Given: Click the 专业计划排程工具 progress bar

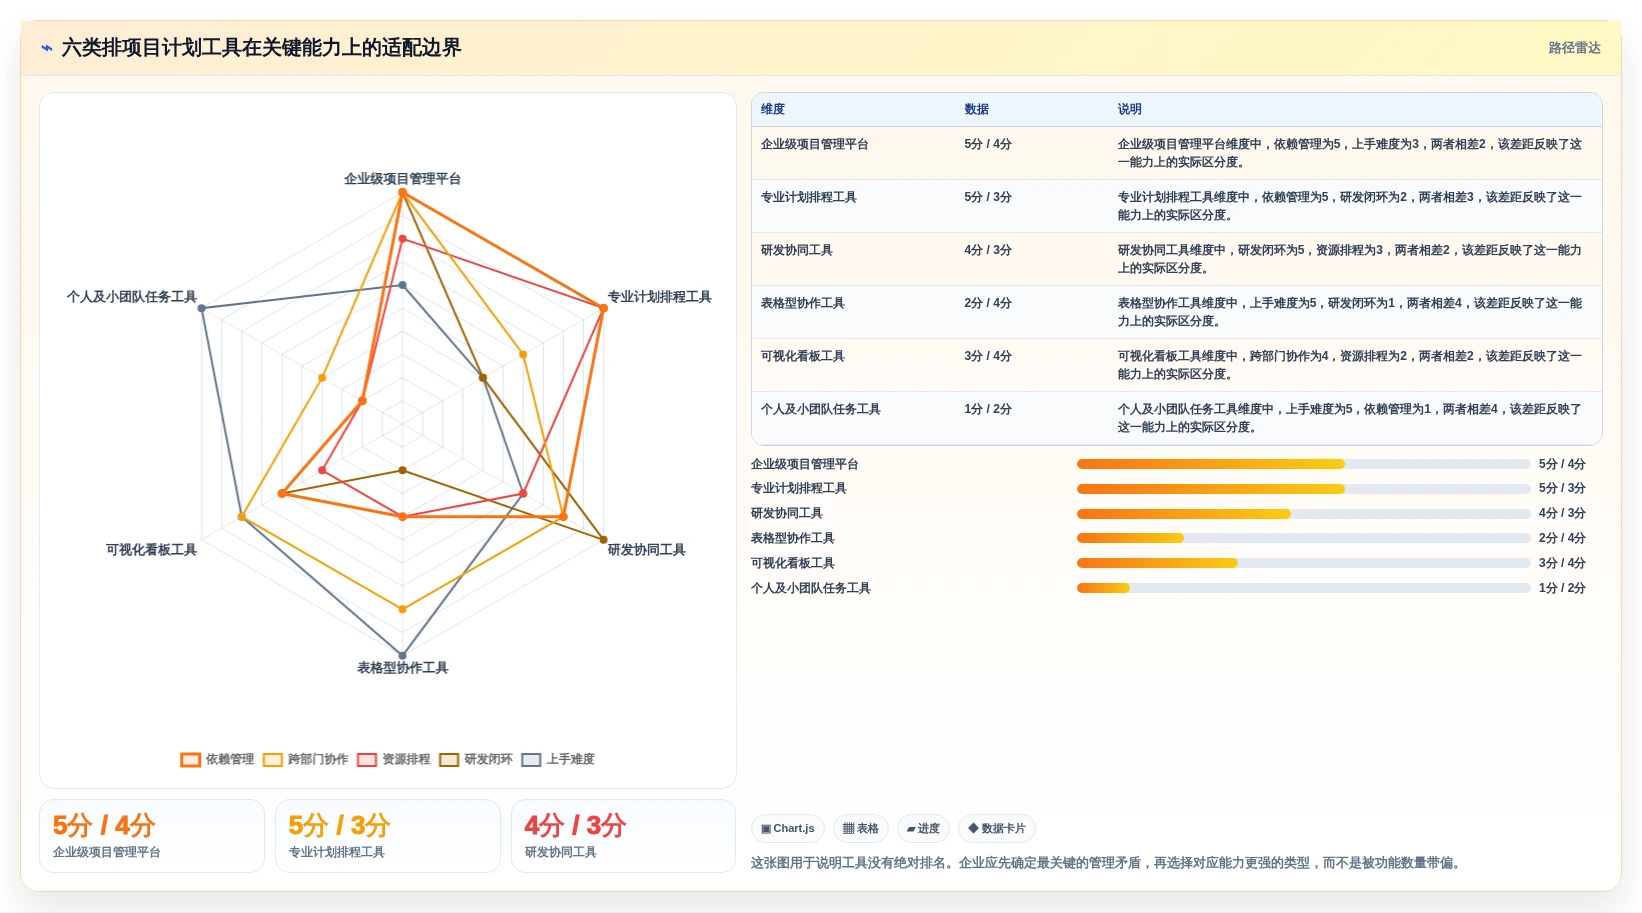Looking at the screenshot, I should 1303,489.
